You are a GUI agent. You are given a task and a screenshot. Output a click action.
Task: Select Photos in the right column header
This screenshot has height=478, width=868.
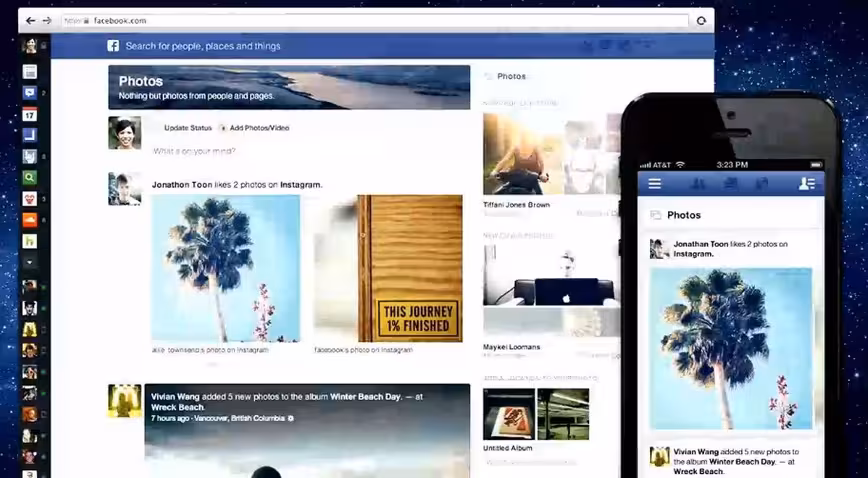click(x=511, y=76)
